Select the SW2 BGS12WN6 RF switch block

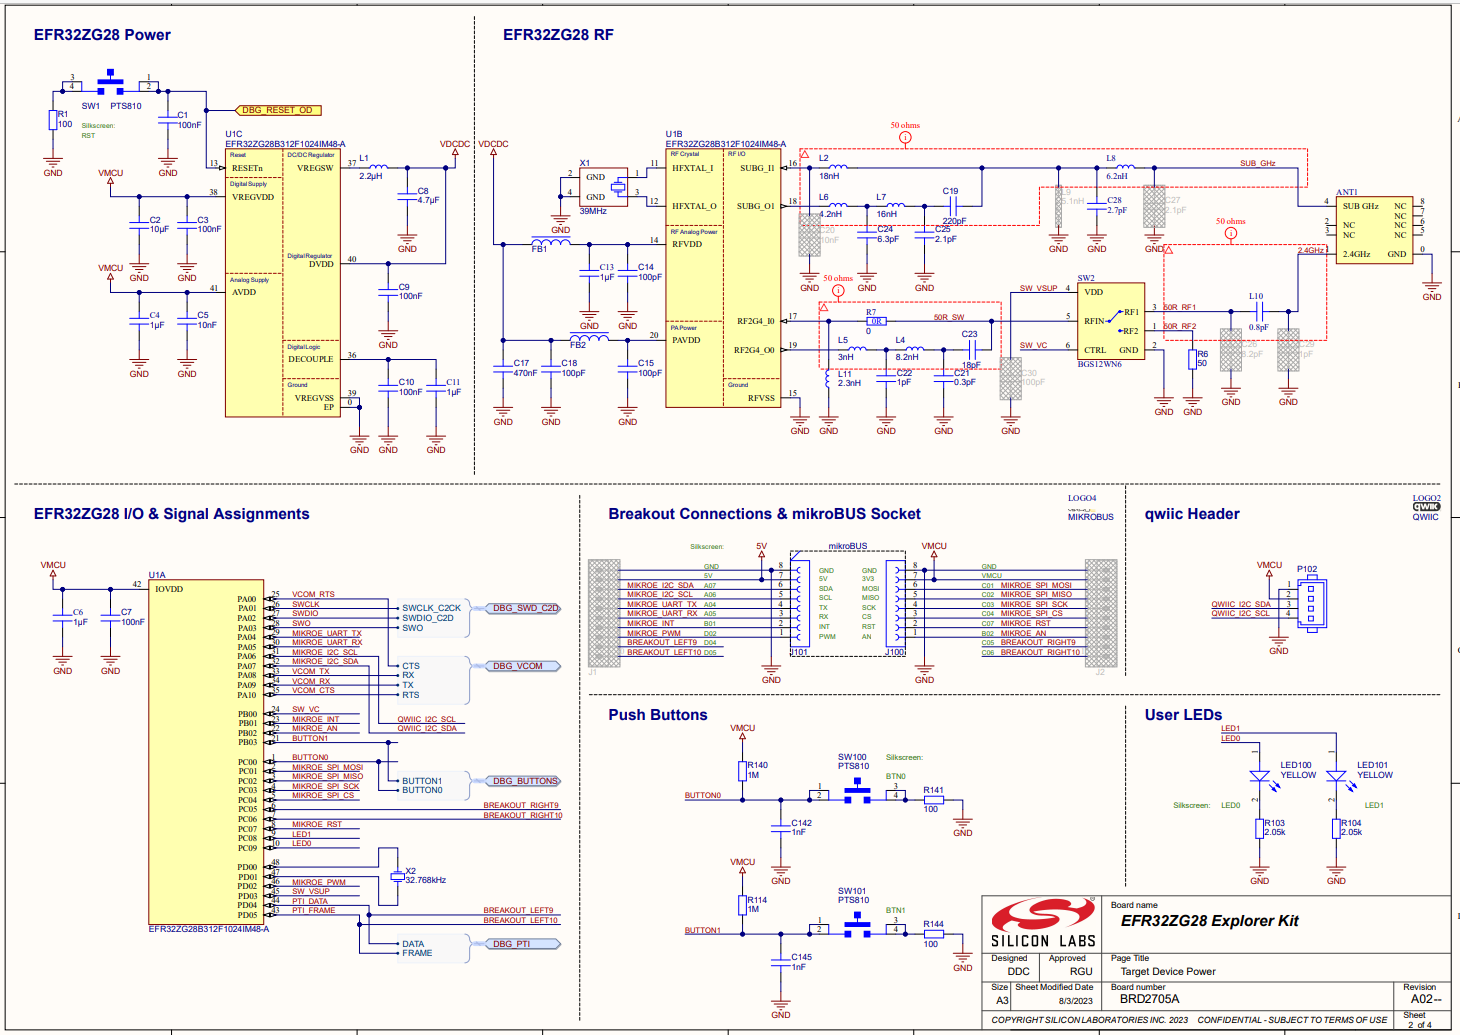(x=1110, y=321)
